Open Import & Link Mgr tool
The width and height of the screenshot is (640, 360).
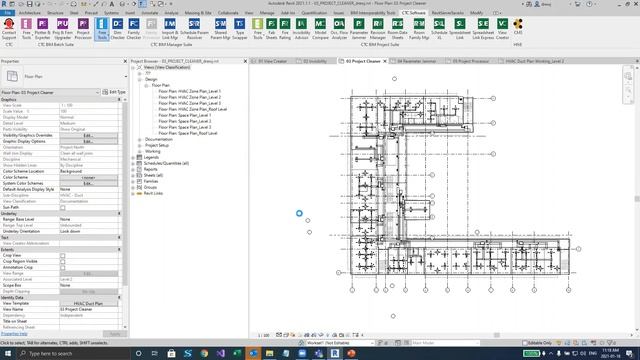[170, 29]
